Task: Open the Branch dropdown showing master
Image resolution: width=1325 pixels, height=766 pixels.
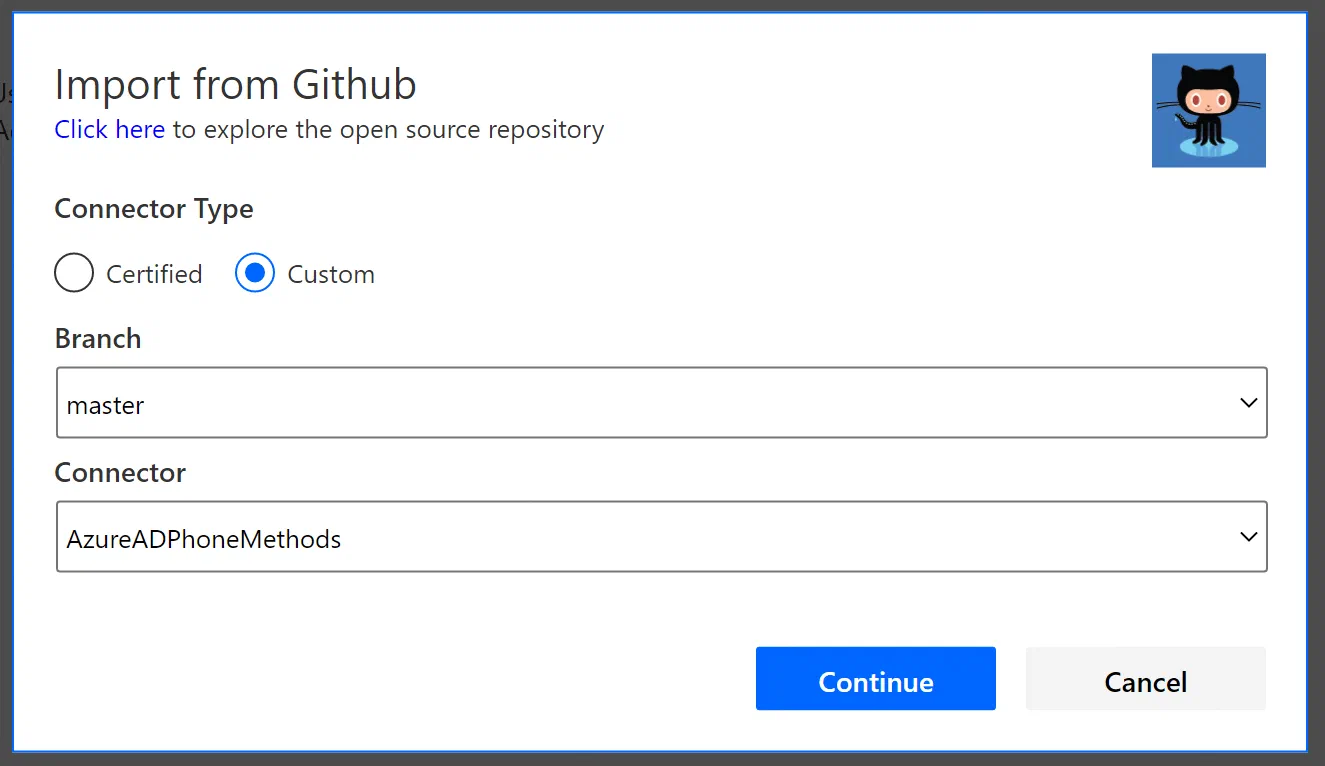Action: [662, 402]
